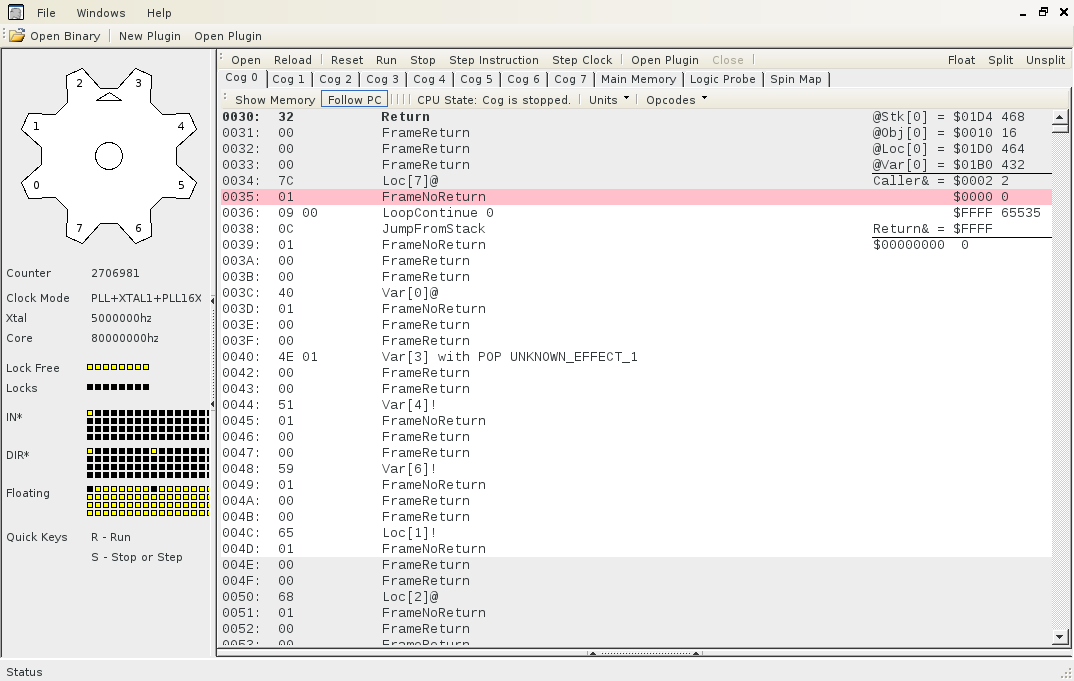Open the Opcodes dropdown
The height and width of the screenshot is (681, 1074).
[676, 100]
